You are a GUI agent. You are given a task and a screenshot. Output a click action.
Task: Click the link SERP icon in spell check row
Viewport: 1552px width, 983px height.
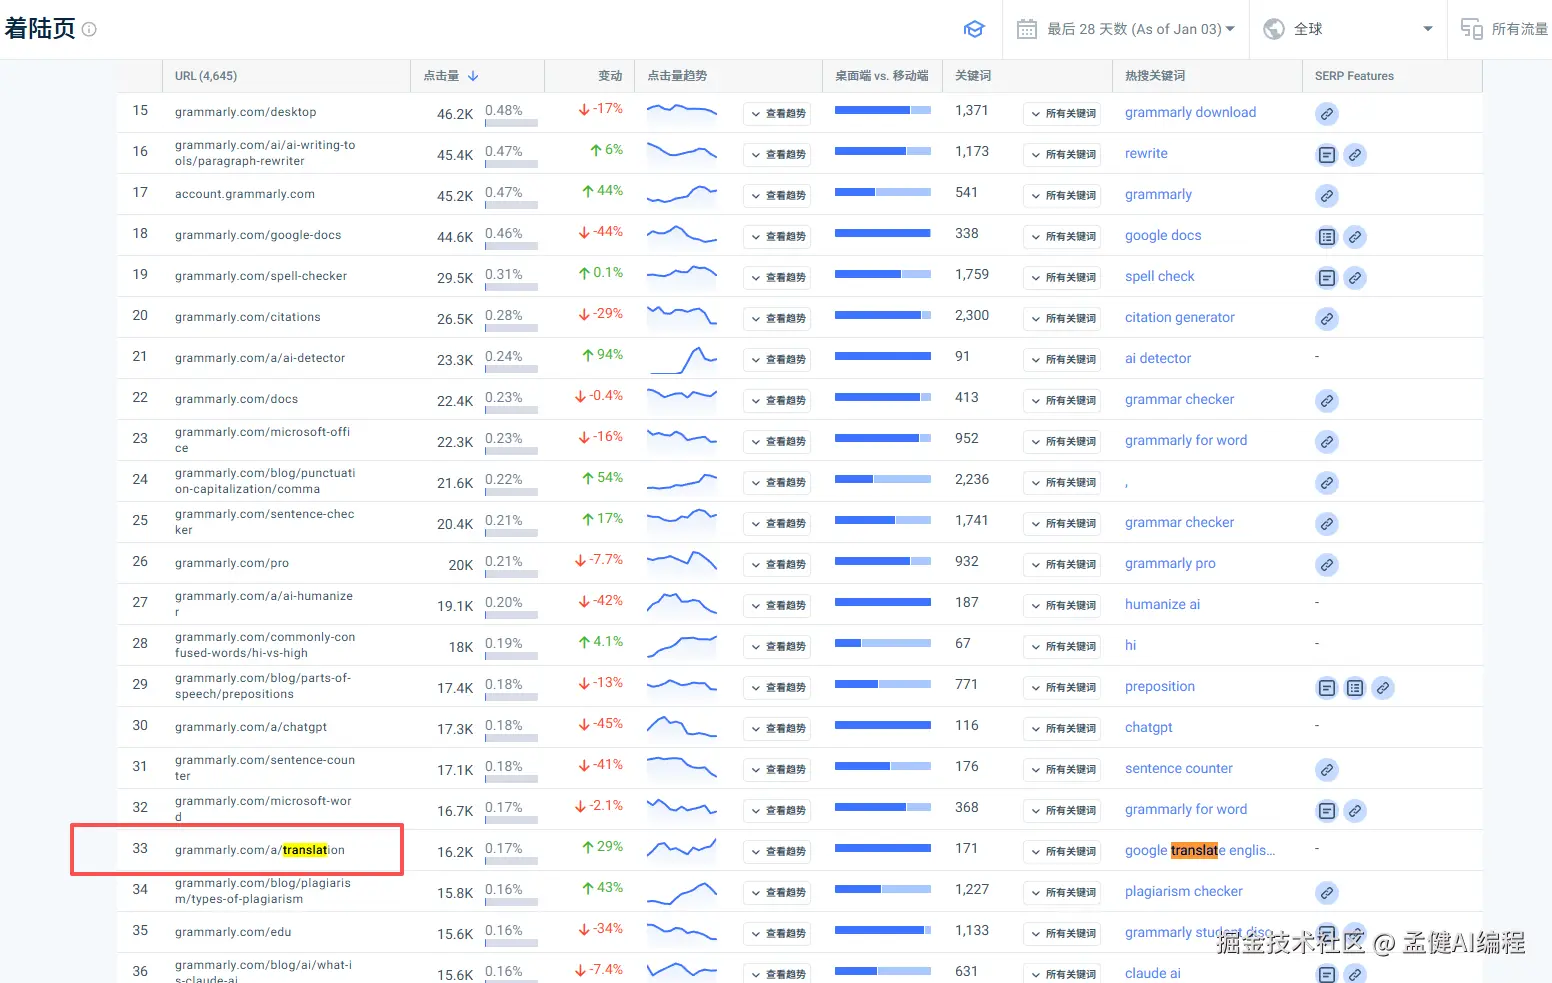click(x=1354, y=278)
